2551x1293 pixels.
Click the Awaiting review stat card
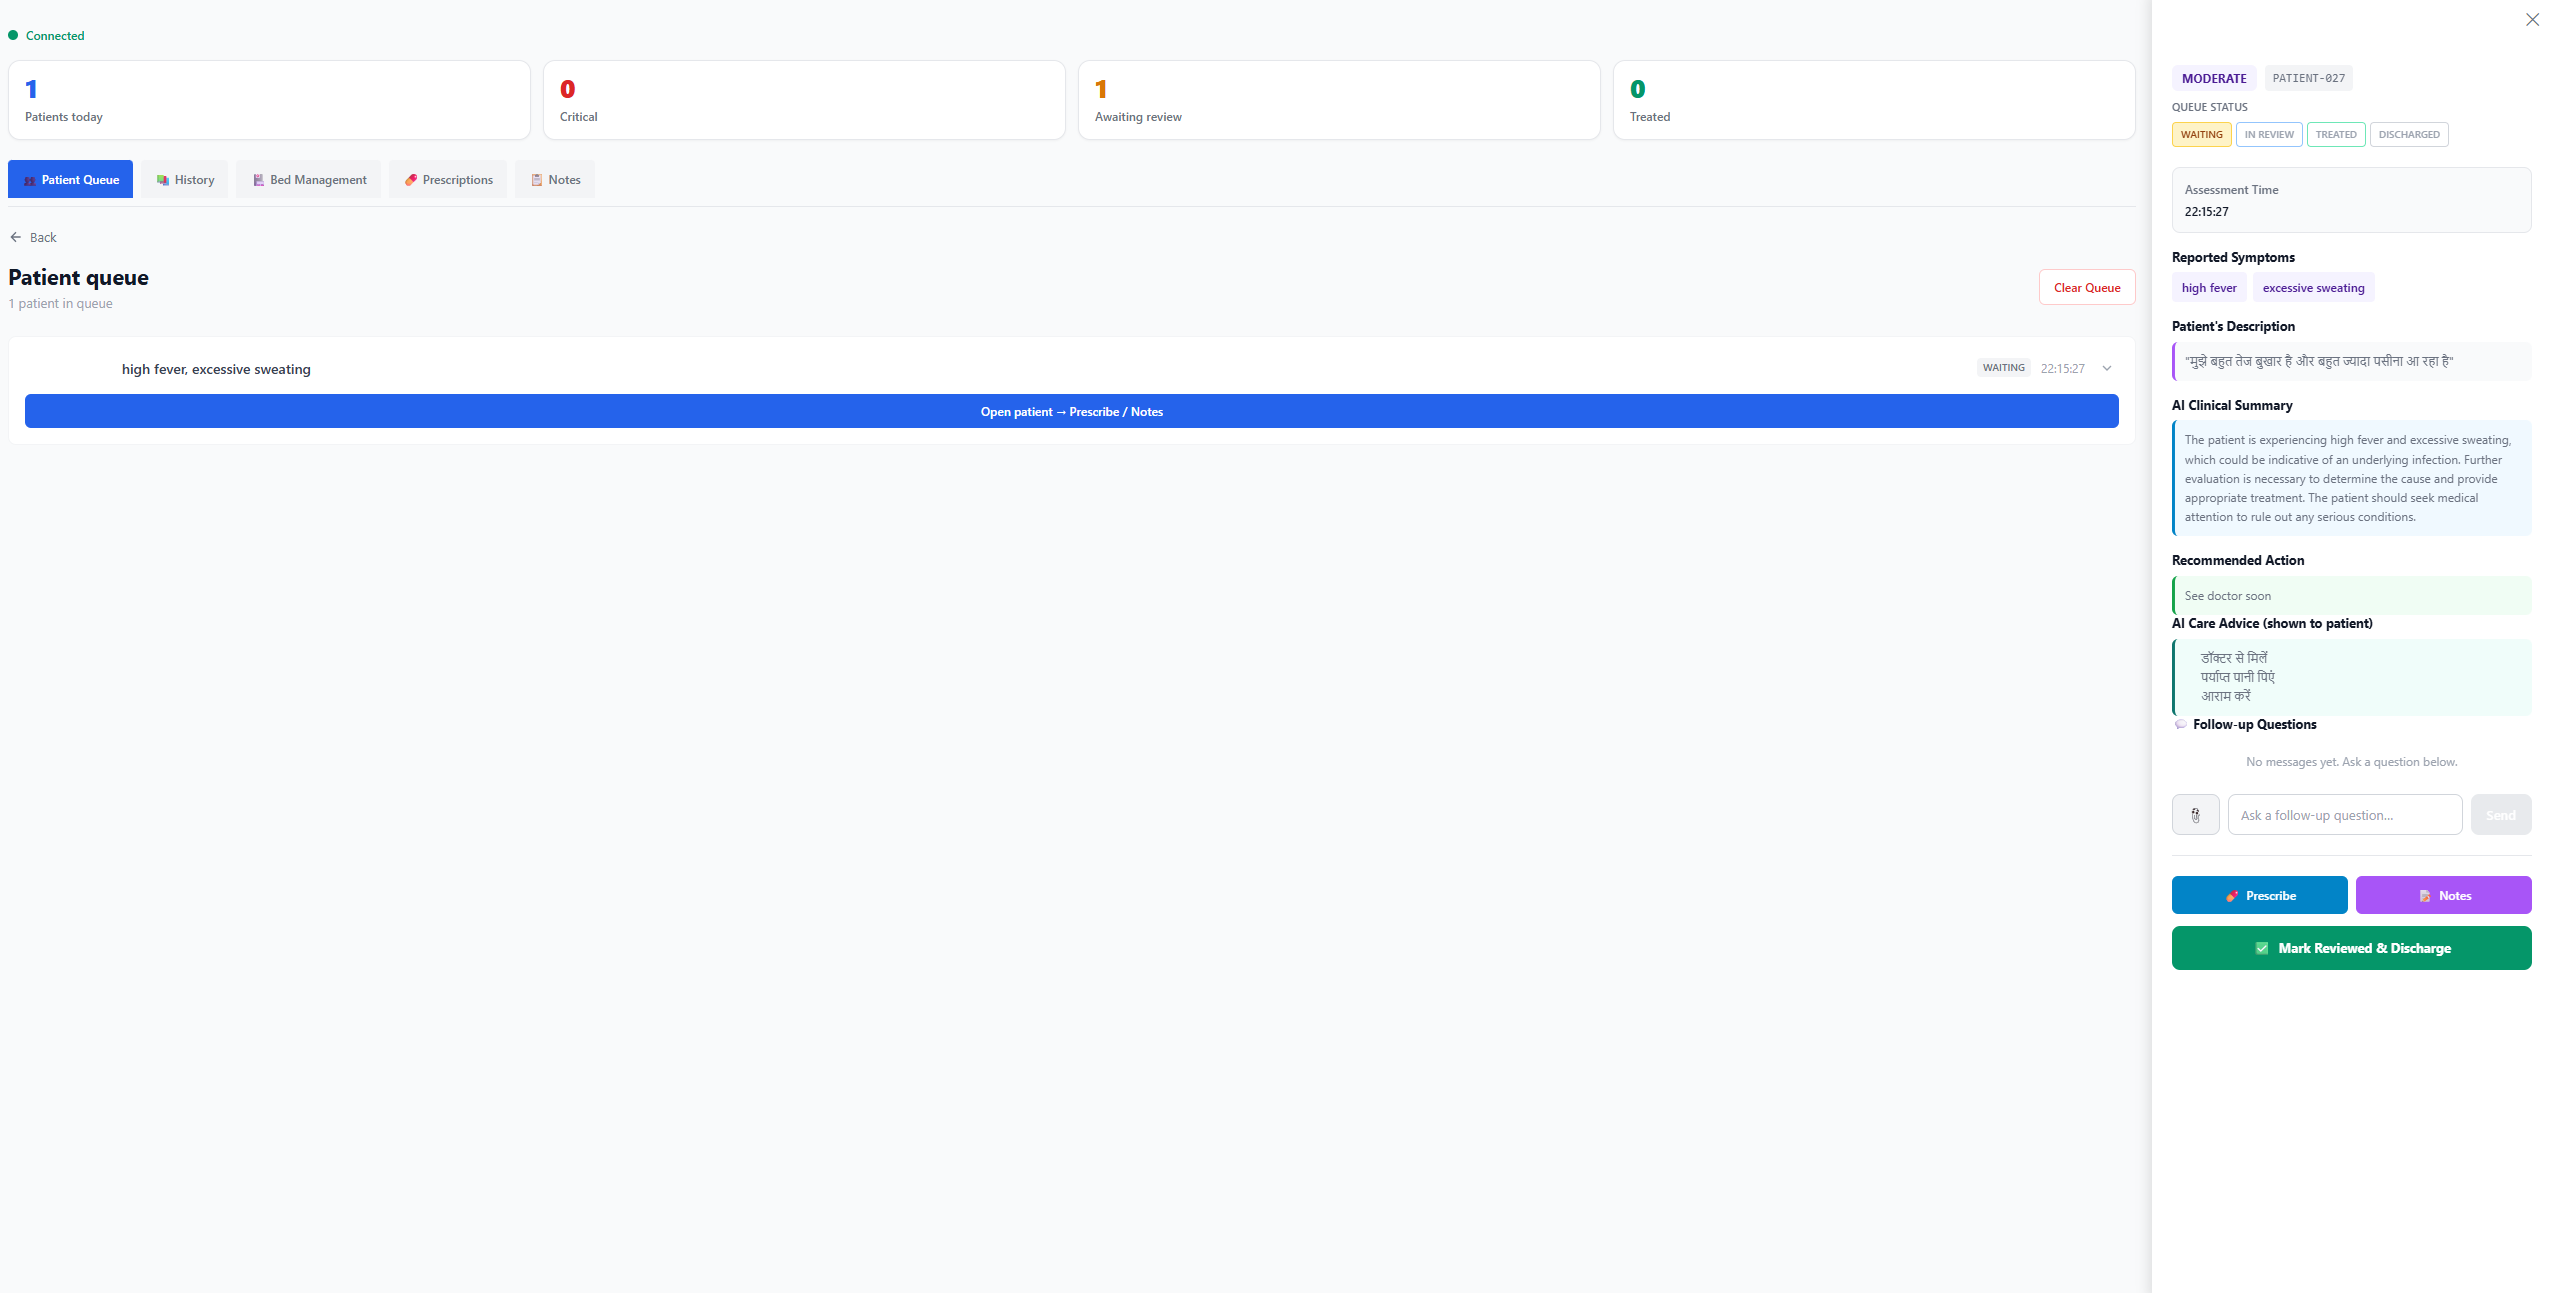[x=1339, y=100]
